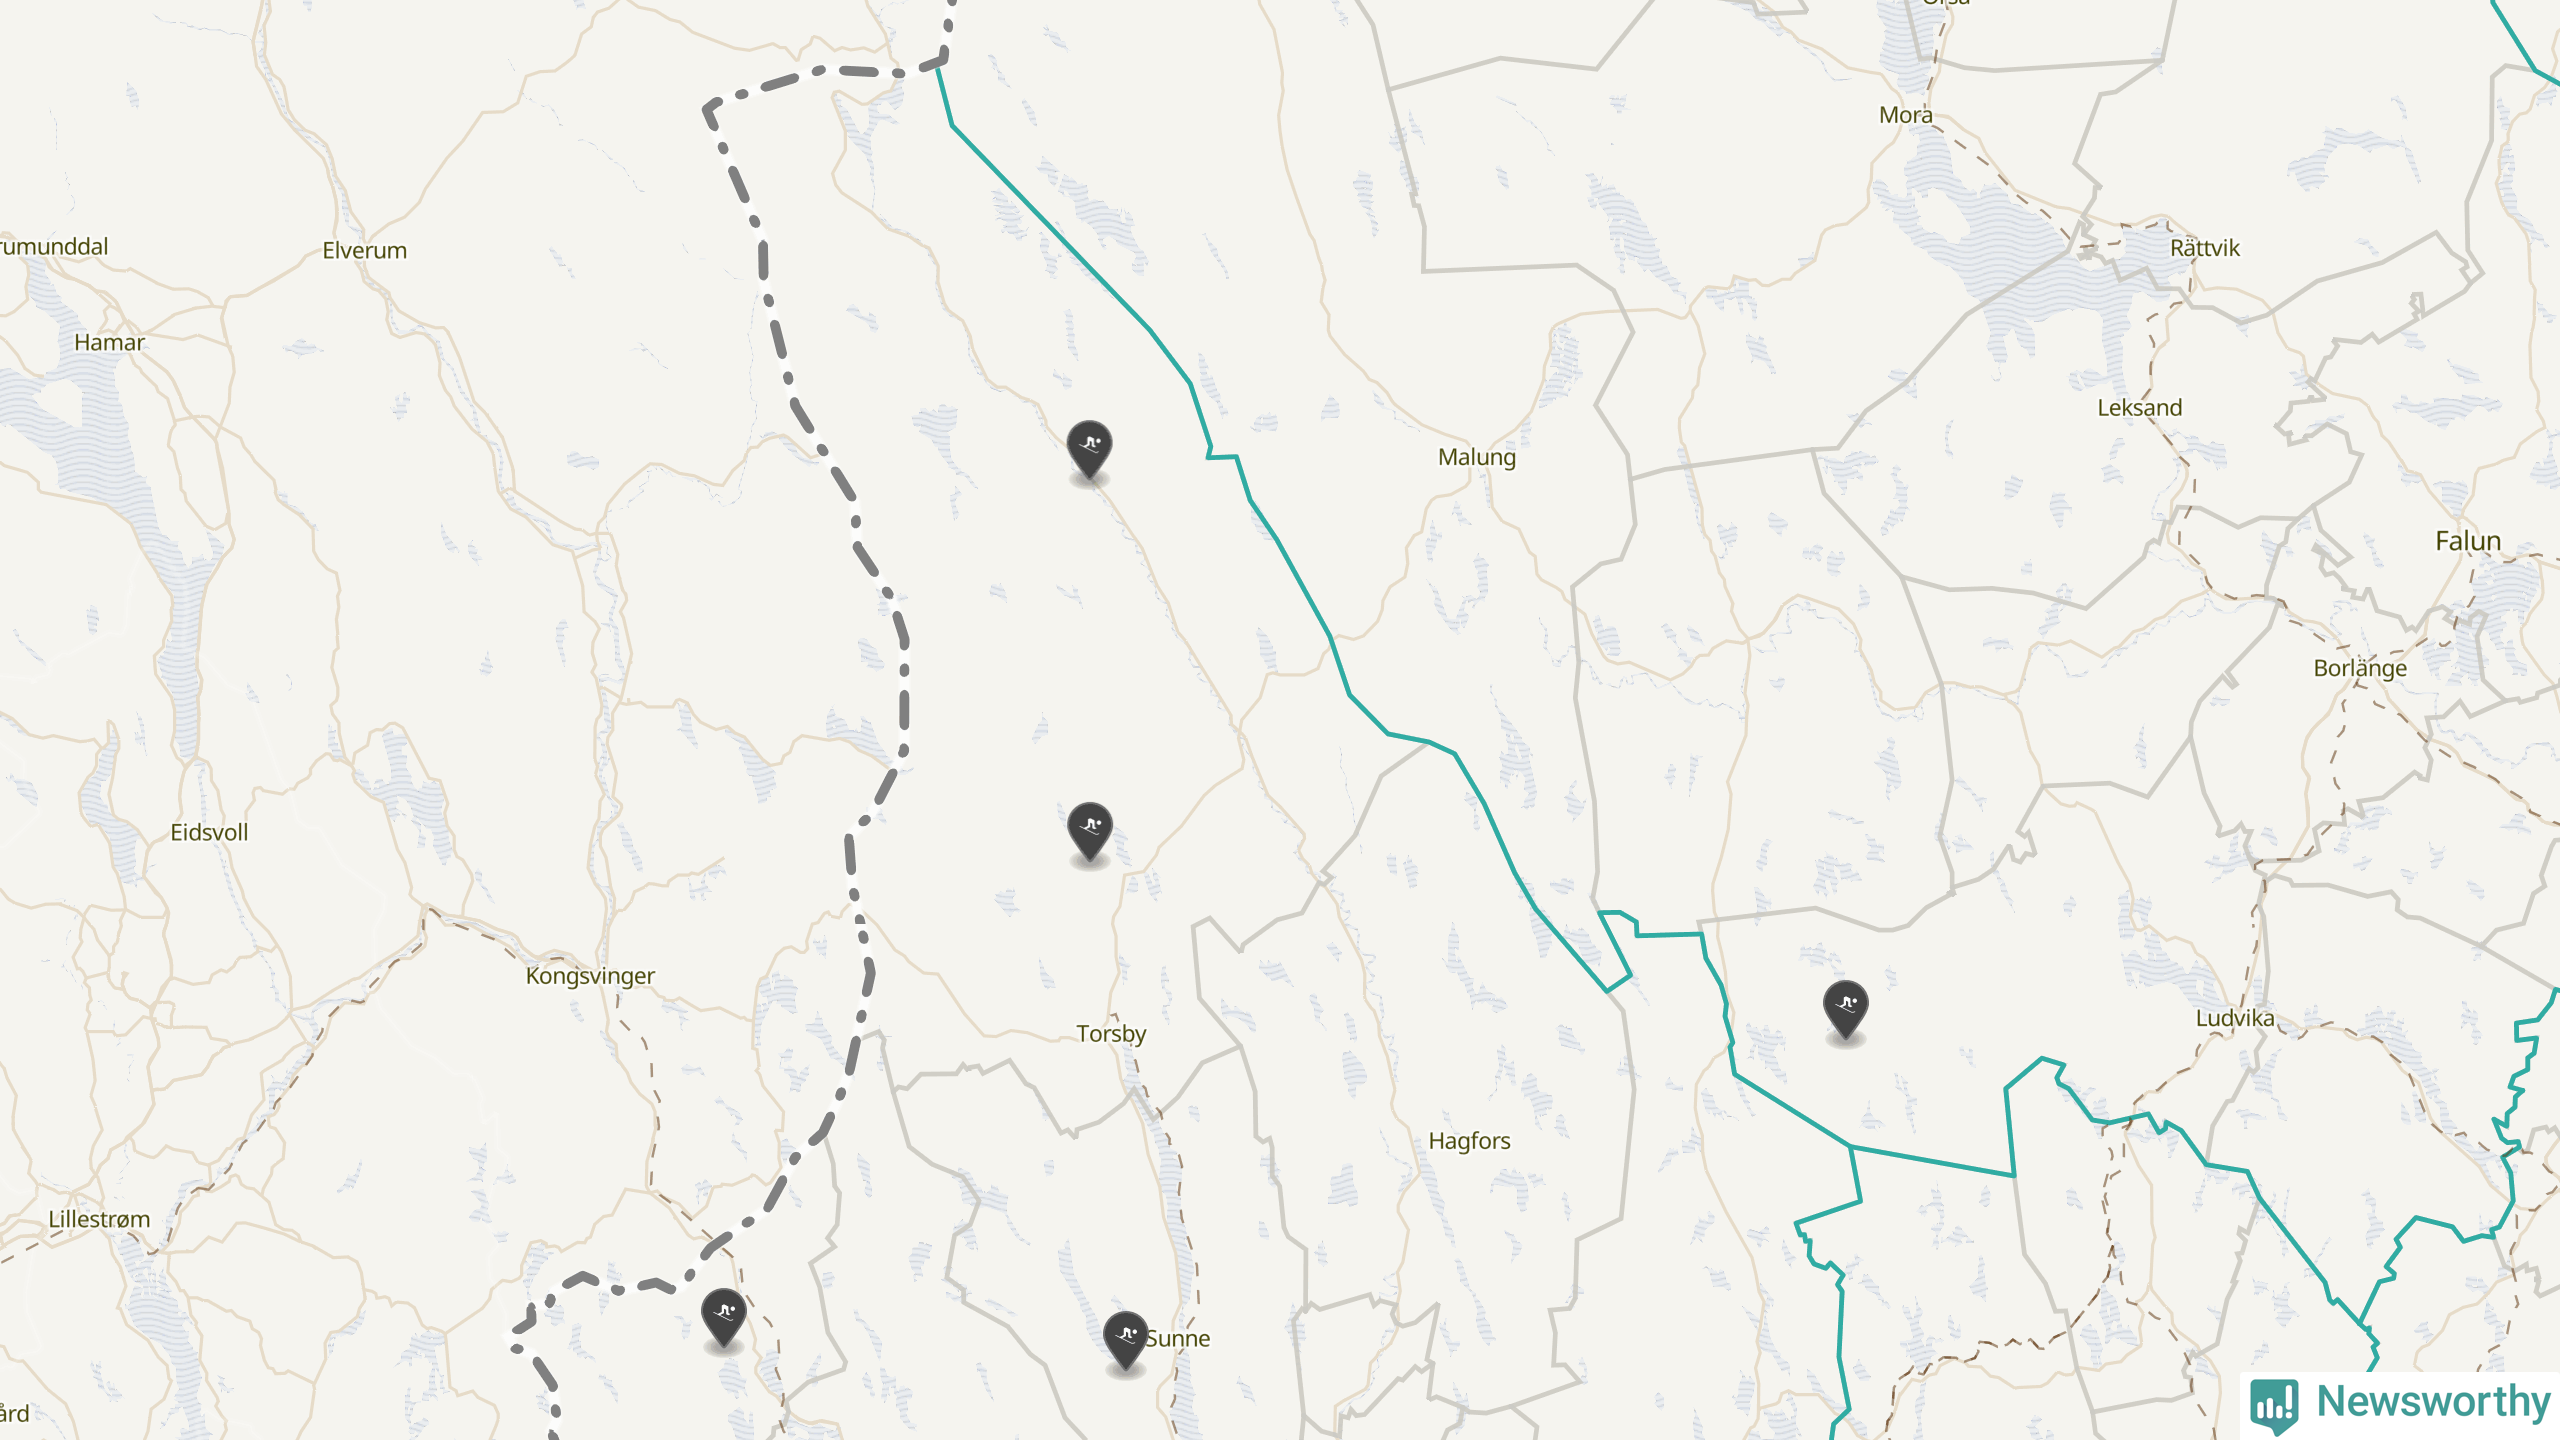The width and height of the screenshot is (2560, 1440).
Task: Select the Hagfors town label
Action: click(x=1469, y=1141)
